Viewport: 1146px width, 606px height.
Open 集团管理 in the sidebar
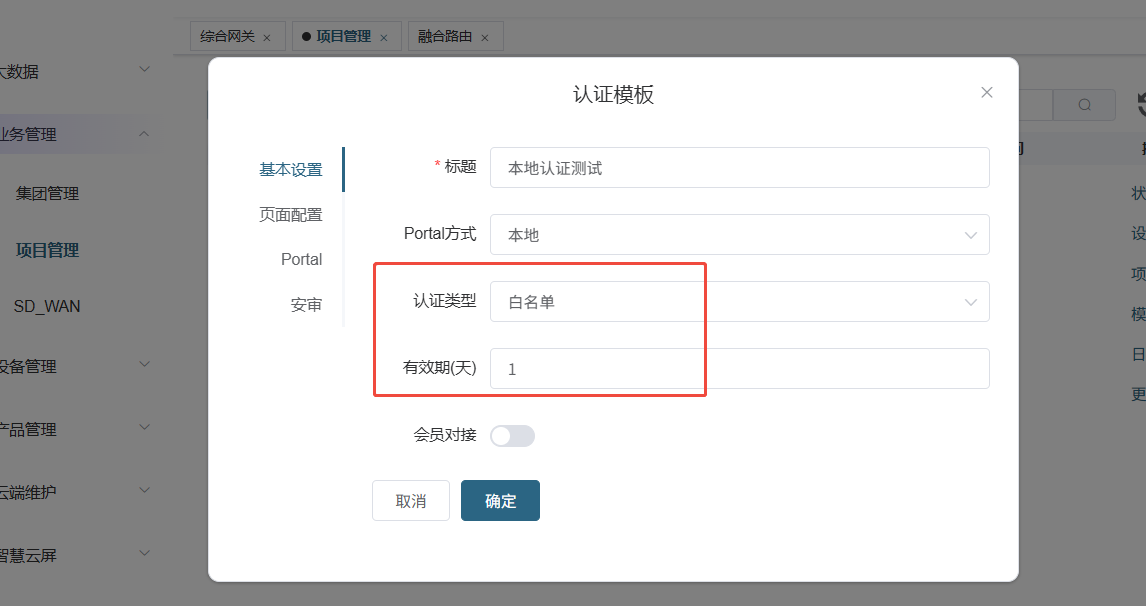[x=47, y=194]
